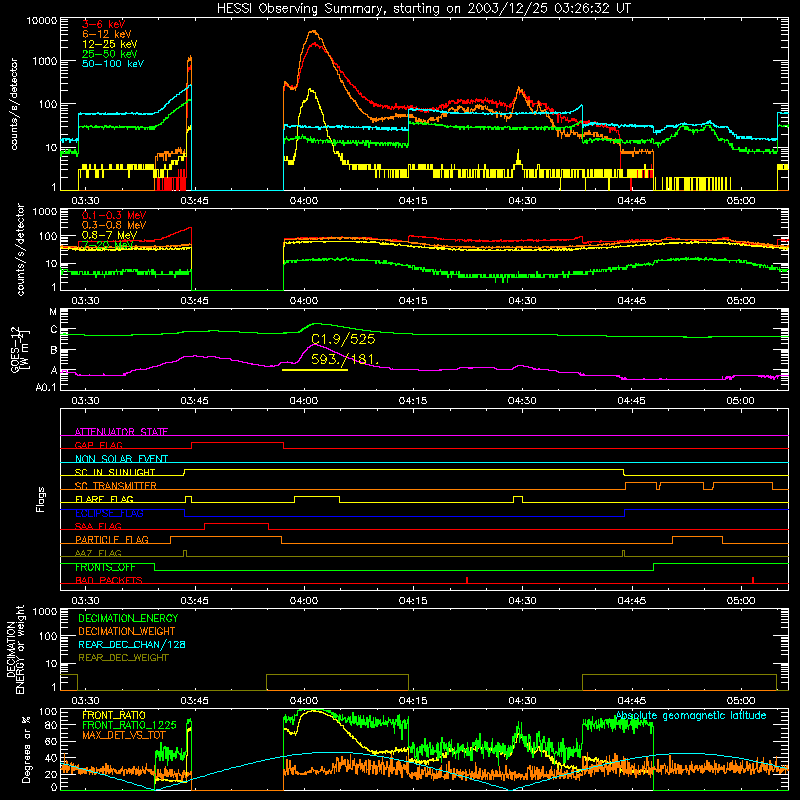Select the '25-50 keV' legend label
This screenshot has height=800, width=800.
pyautogui.click(x=110, y=54)
